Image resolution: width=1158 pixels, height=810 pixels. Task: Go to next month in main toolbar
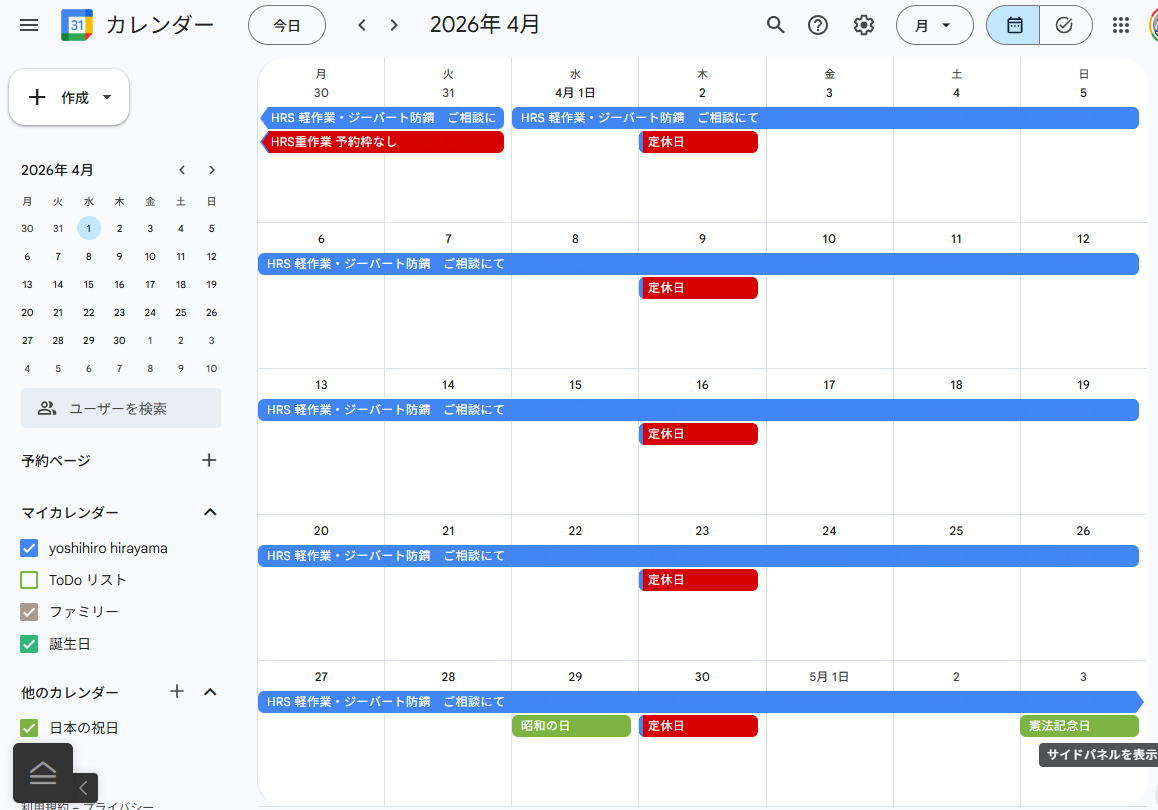click(x=394, y=25)
